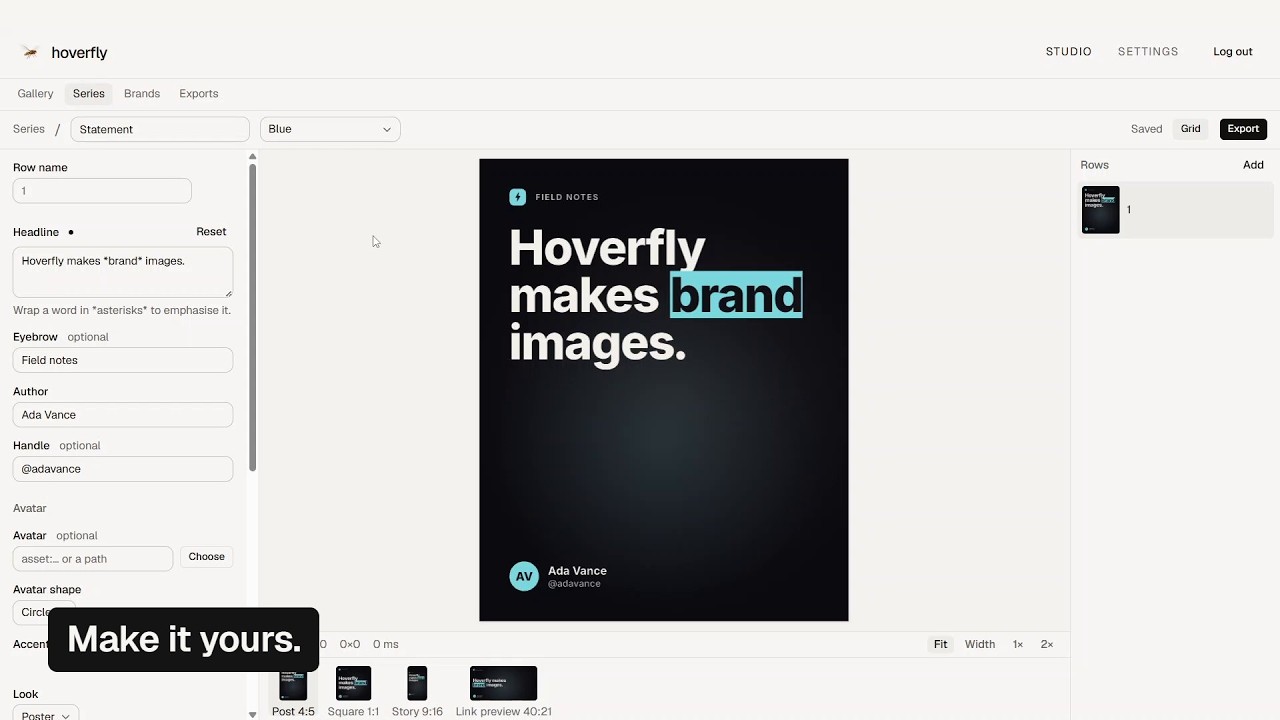Image resolution: width=1280 pixels, height=720 pixels.
Task: Click the 0 ms render time text
Action: [386, 644]
